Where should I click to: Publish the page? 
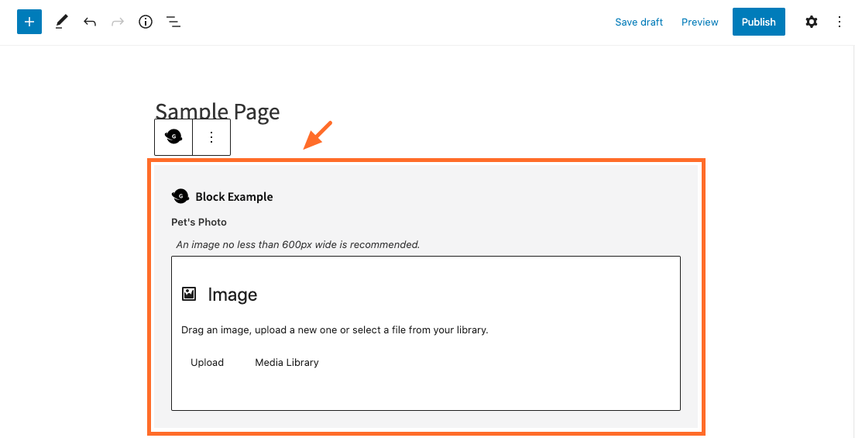pyautogui.click(x=758, y=22)
